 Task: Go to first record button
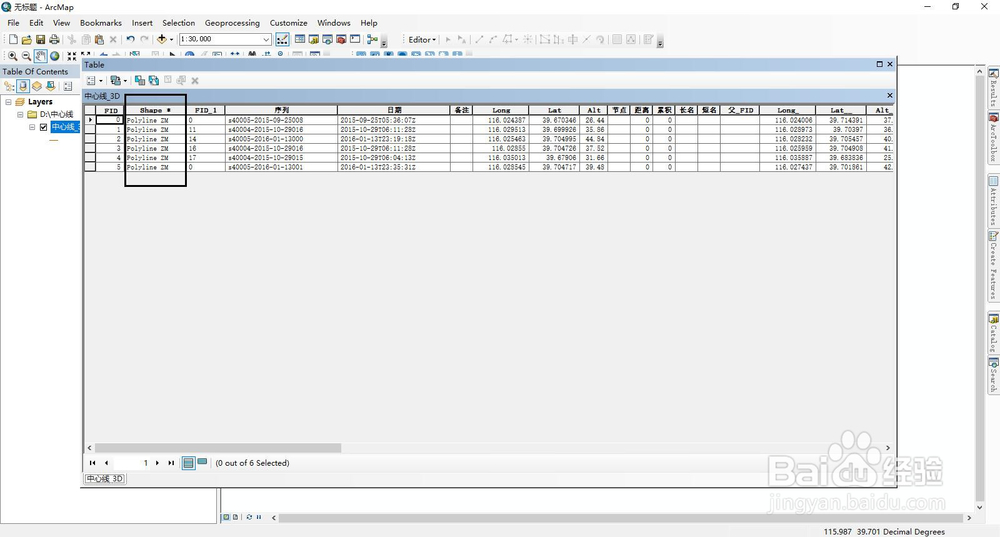click(92, 463)
